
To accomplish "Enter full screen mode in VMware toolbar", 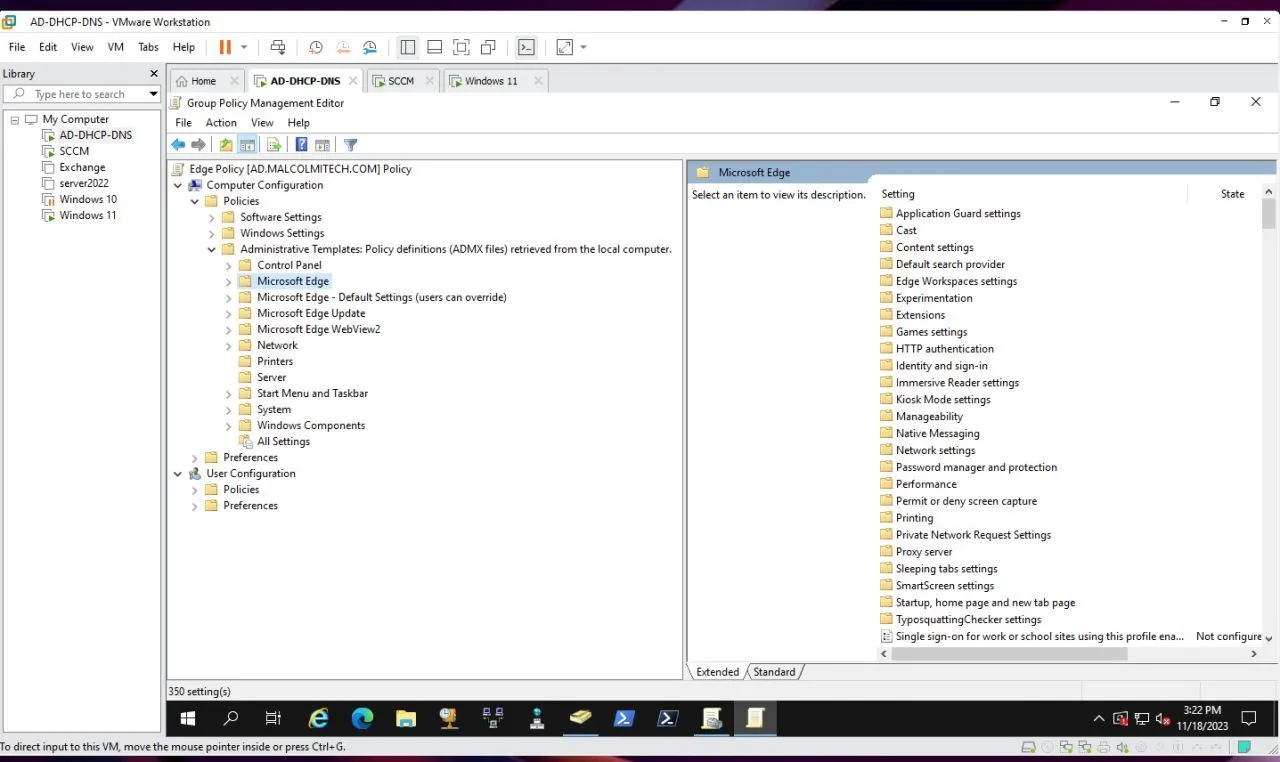I will (x=461, y=47).
